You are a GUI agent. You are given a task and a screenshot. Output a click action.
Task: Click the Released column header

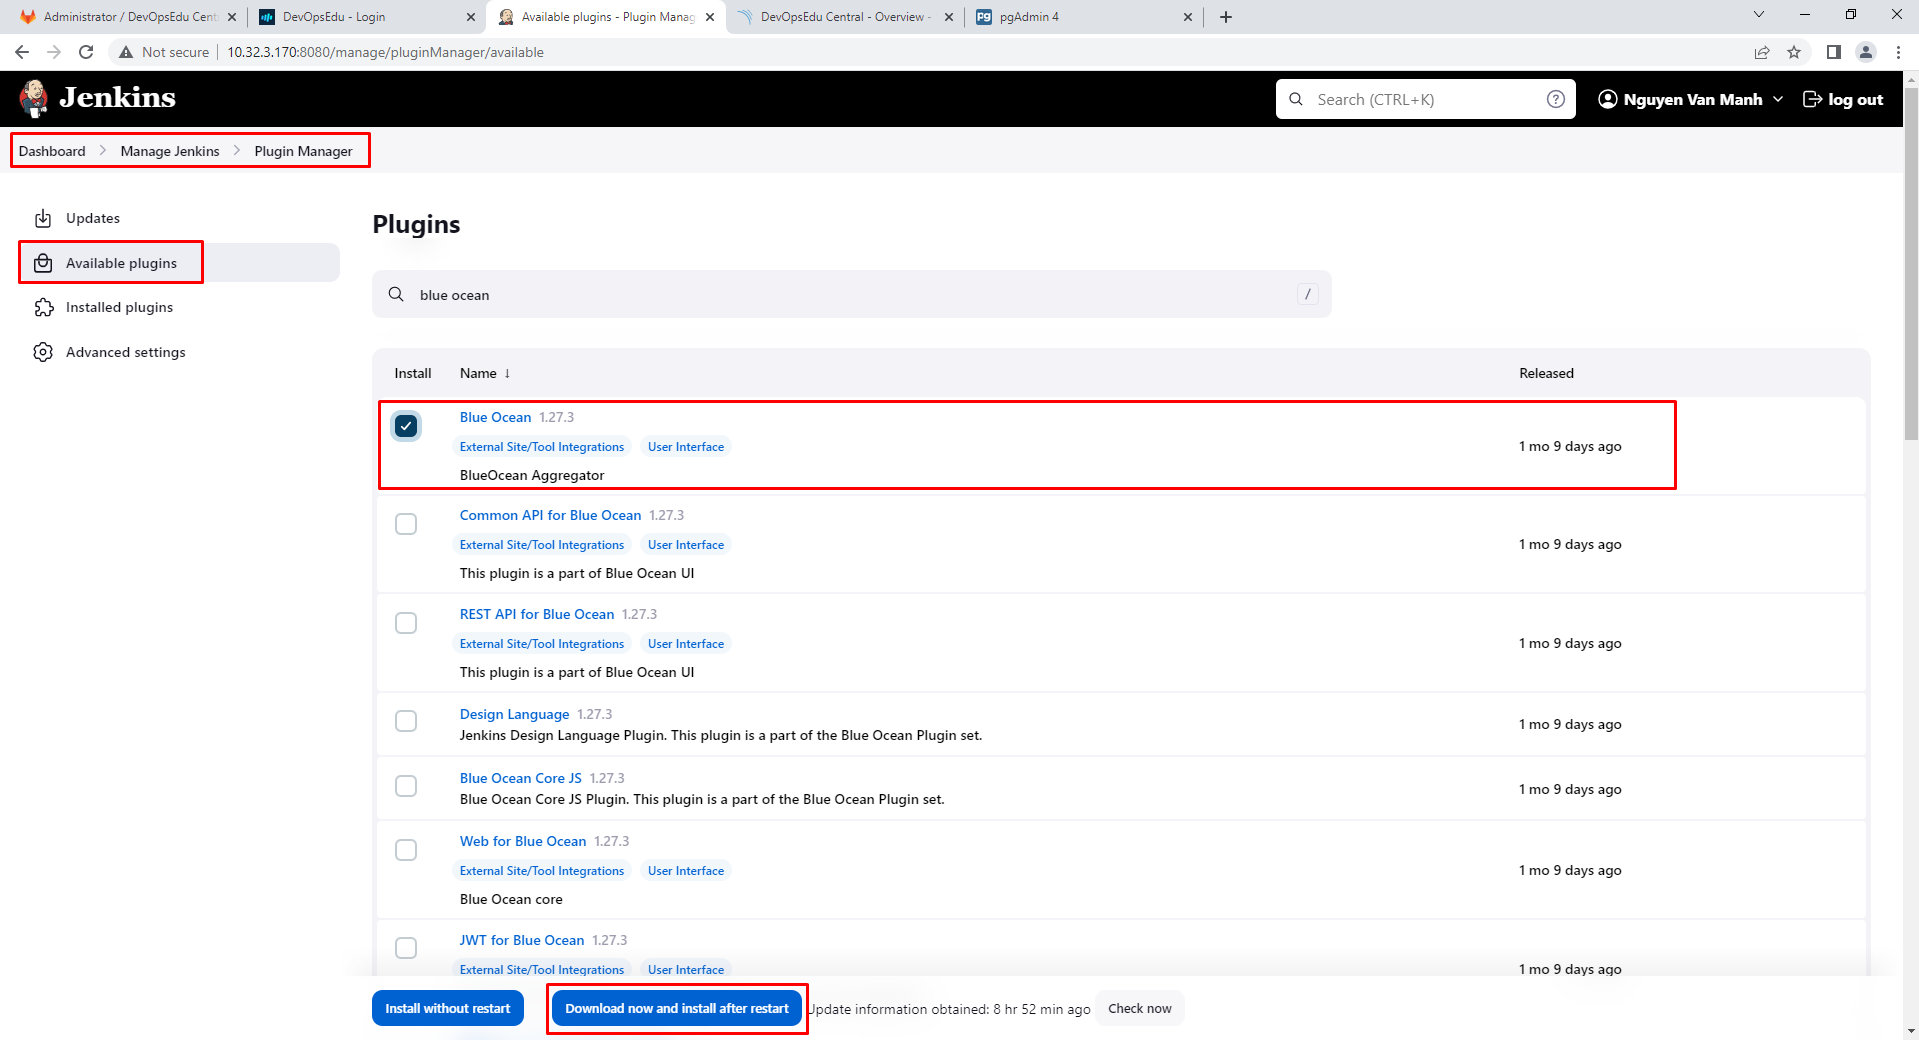pos(1546,373)
